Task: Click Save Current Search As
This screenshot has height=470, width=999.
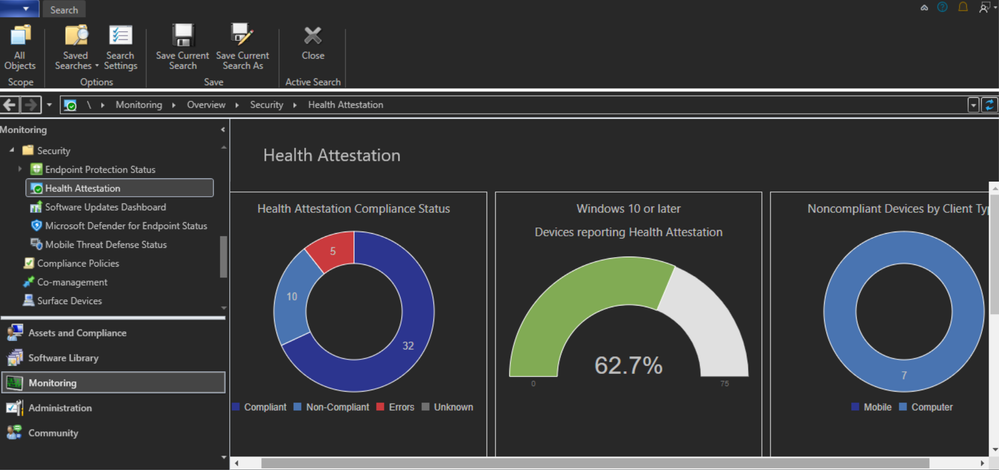Action: click(243, 48)
